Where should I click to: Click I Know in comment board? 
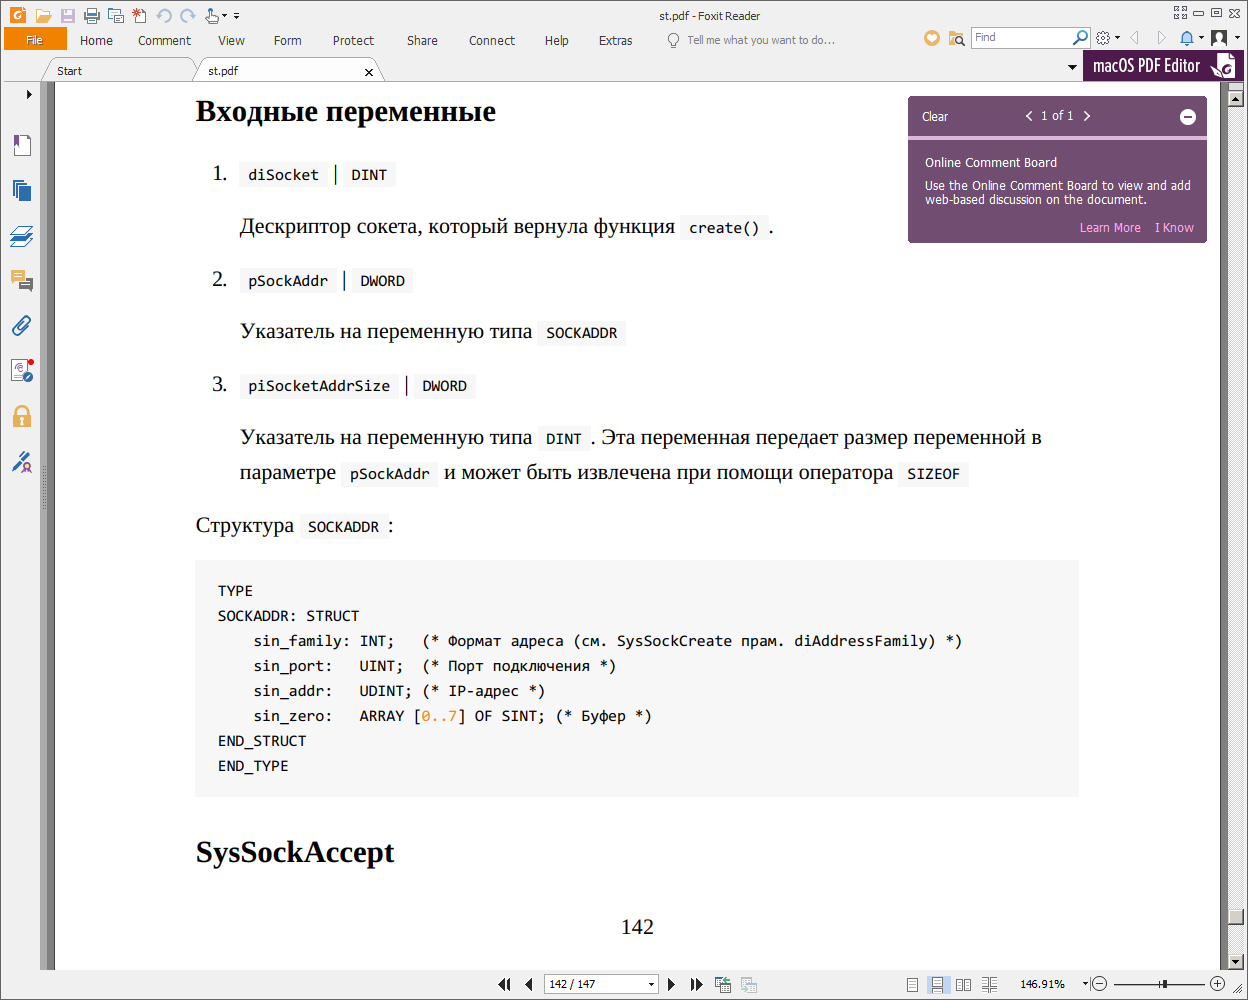[1174, 228]
